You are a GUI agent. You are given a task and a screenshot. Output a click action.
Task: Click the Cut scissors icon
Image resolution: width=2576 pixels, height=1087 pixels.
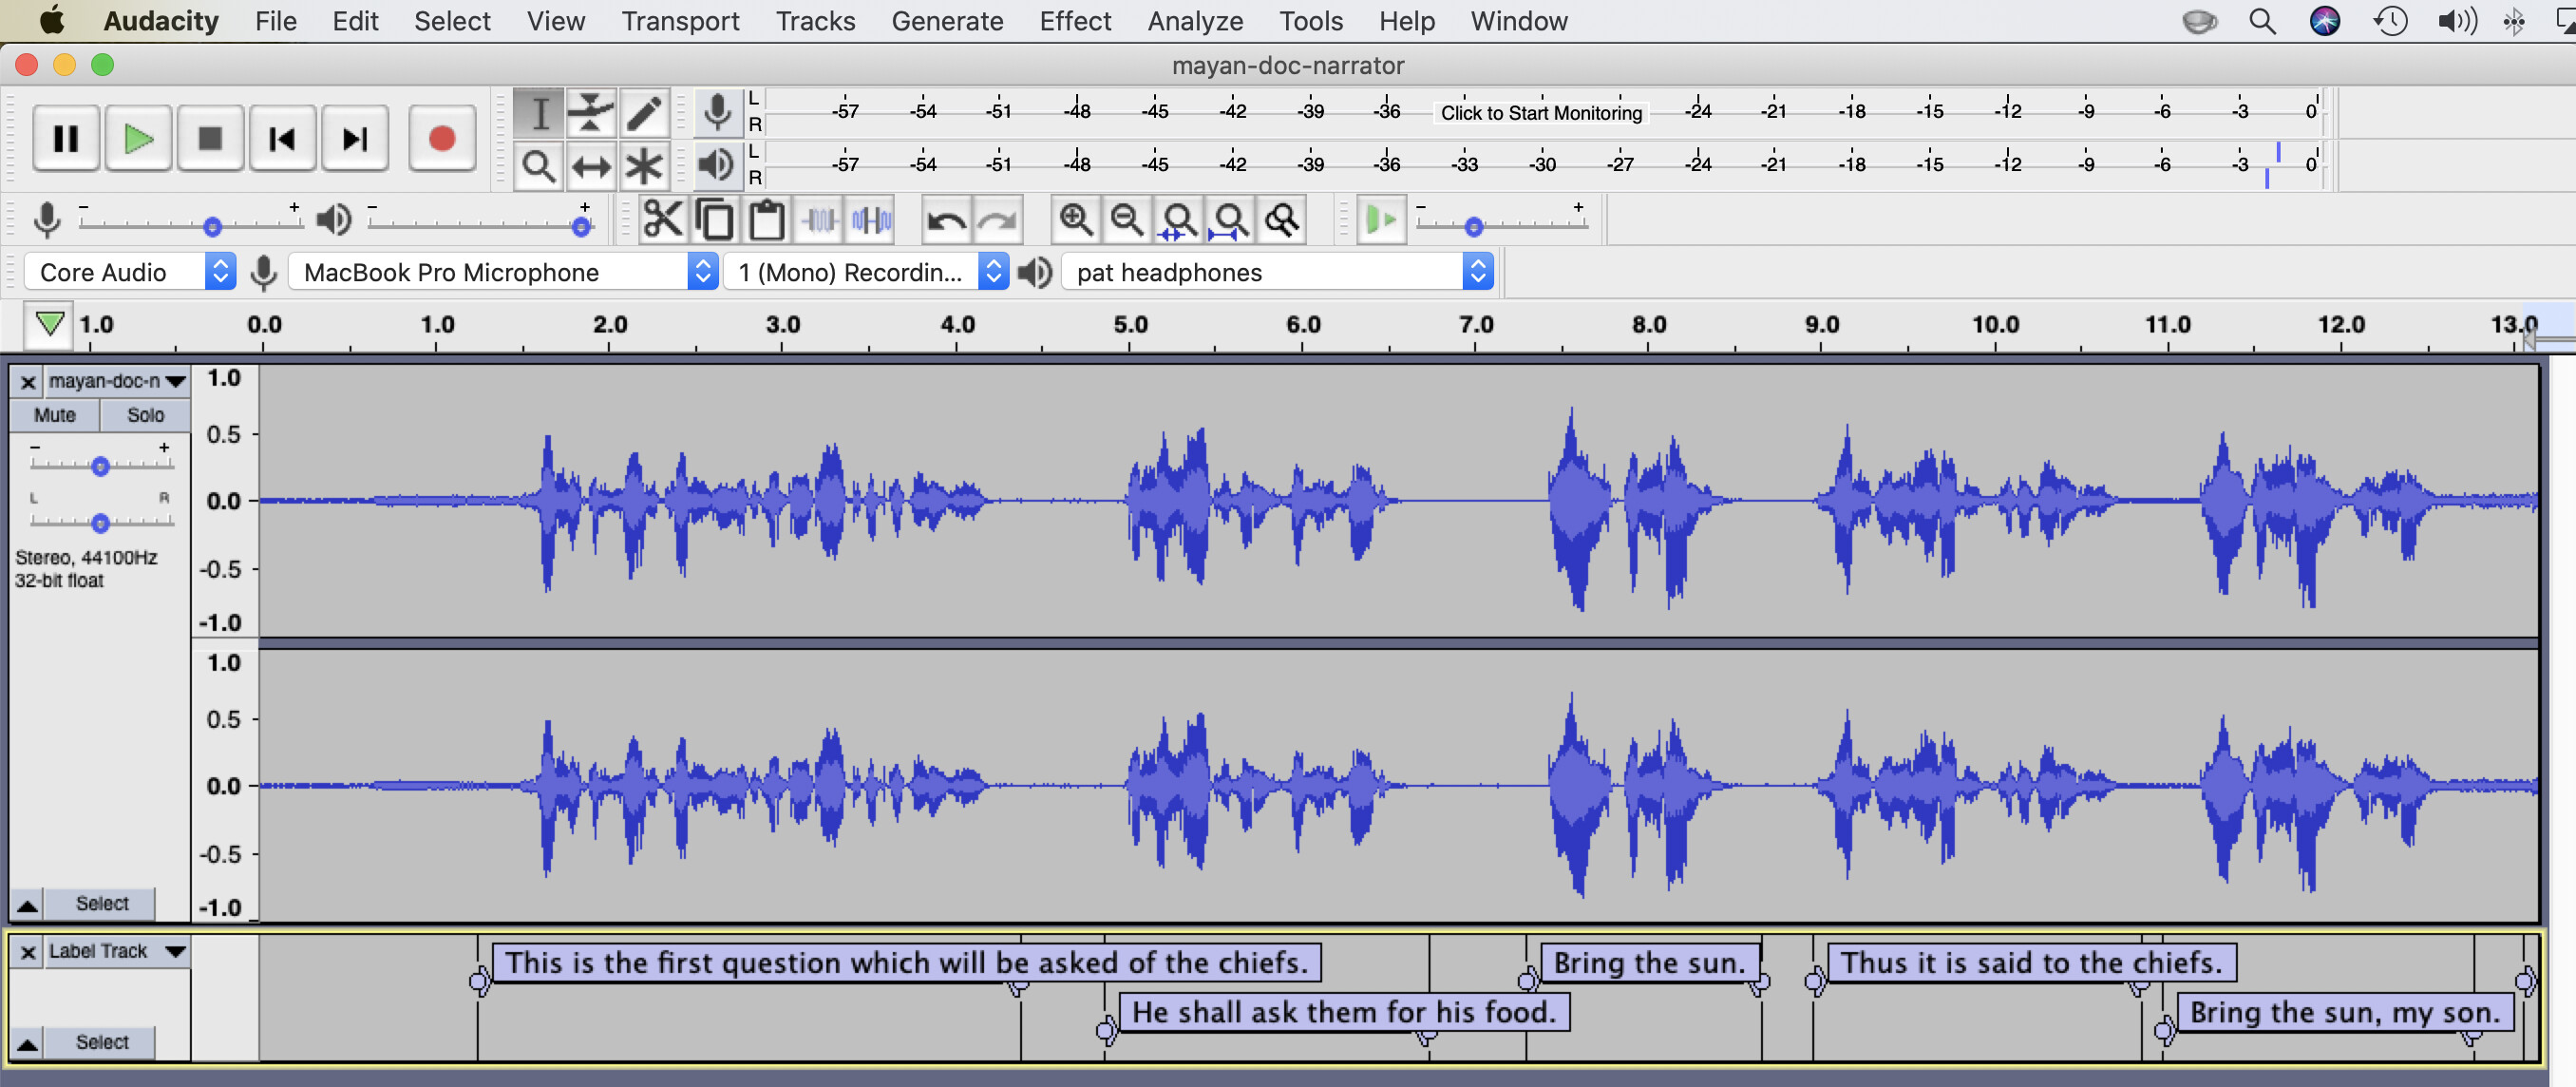663,220
